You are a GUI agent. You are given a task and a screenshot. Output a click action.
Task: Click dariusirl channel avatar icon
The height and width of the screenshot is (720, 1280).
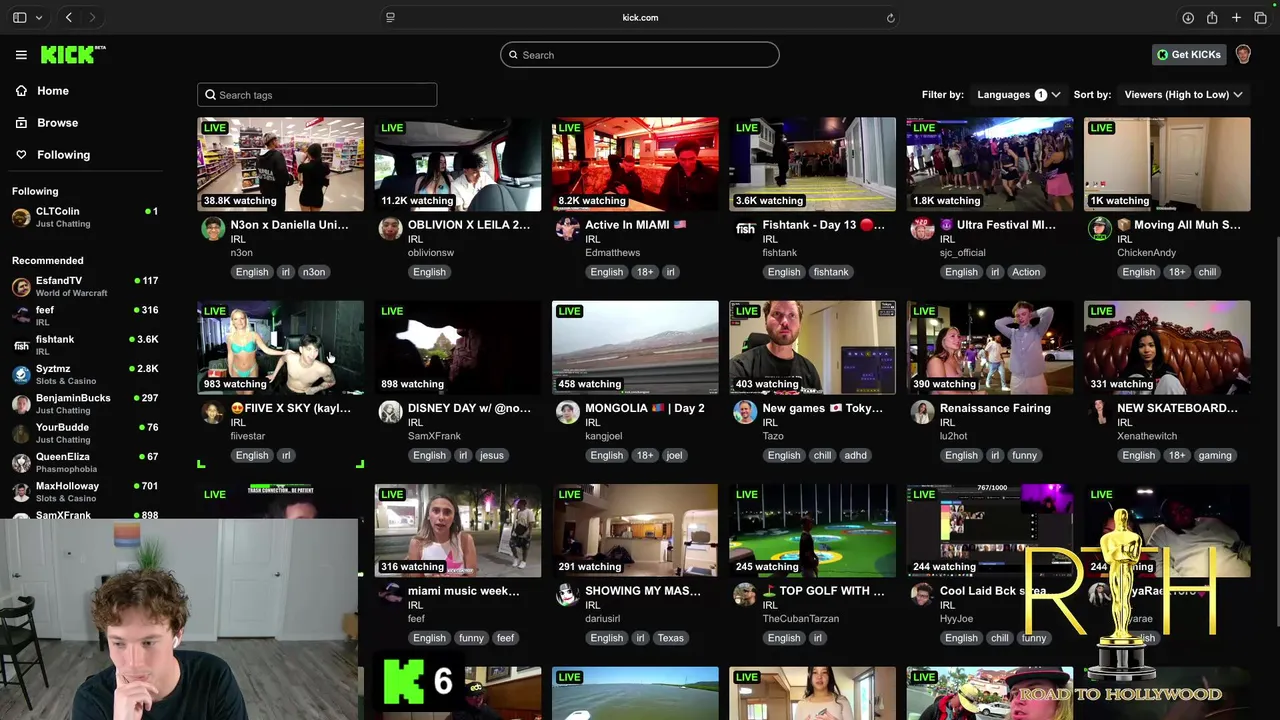pyautogui.click(x=567, y=595)
